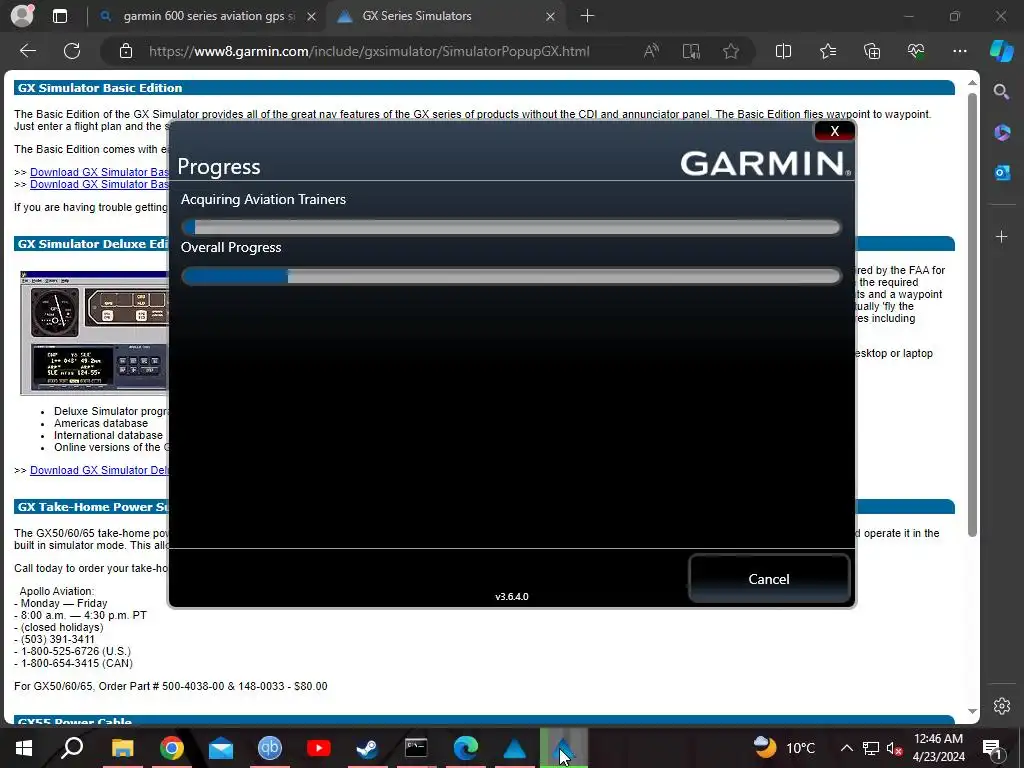Click the page vertical scrollbar
1024x768 pixels.
(x=972, y=315)
